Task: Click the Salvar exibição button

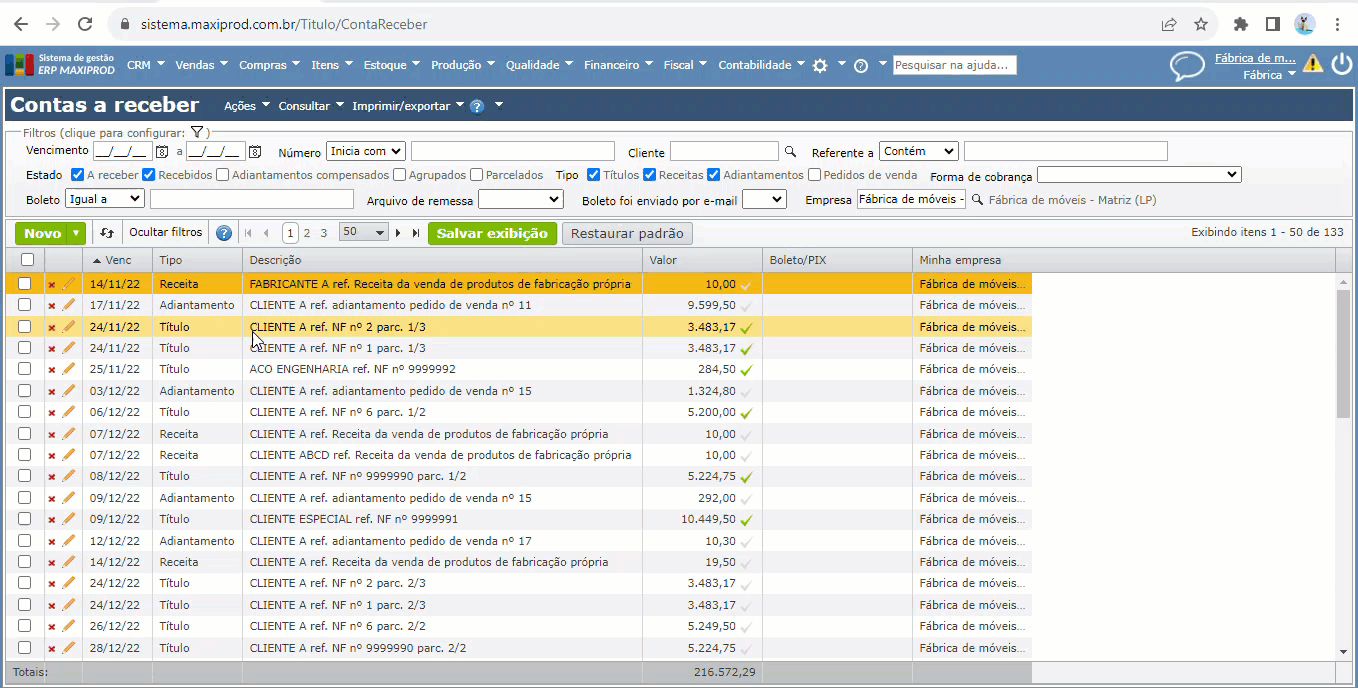Action: pyautogui.click(x=492, y=233)
